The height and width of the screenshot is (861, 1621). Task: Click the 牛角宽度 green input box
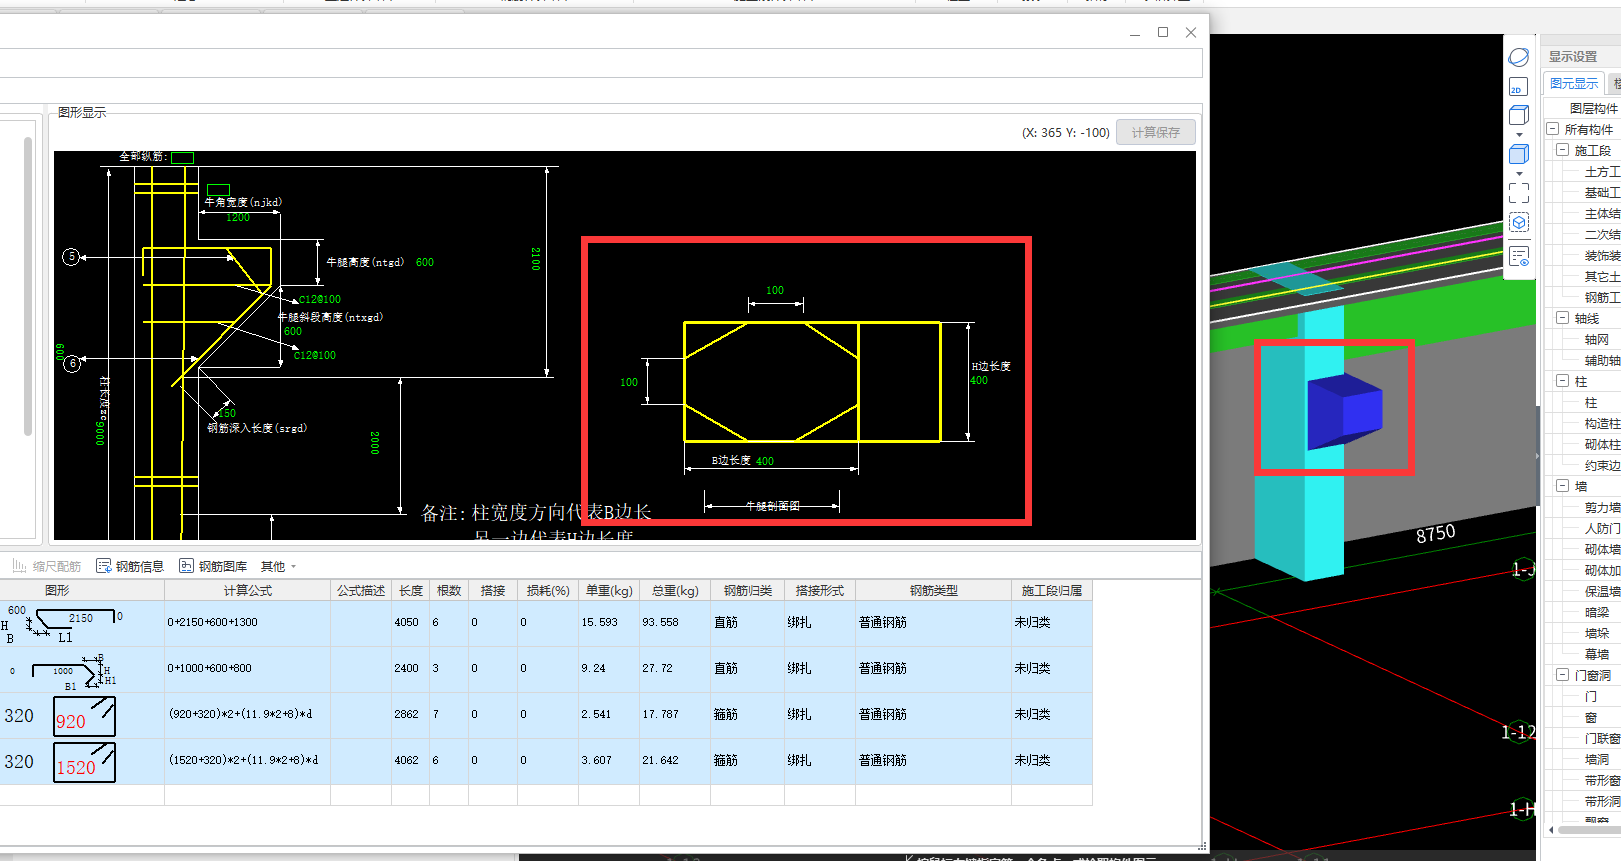(218, 189)
